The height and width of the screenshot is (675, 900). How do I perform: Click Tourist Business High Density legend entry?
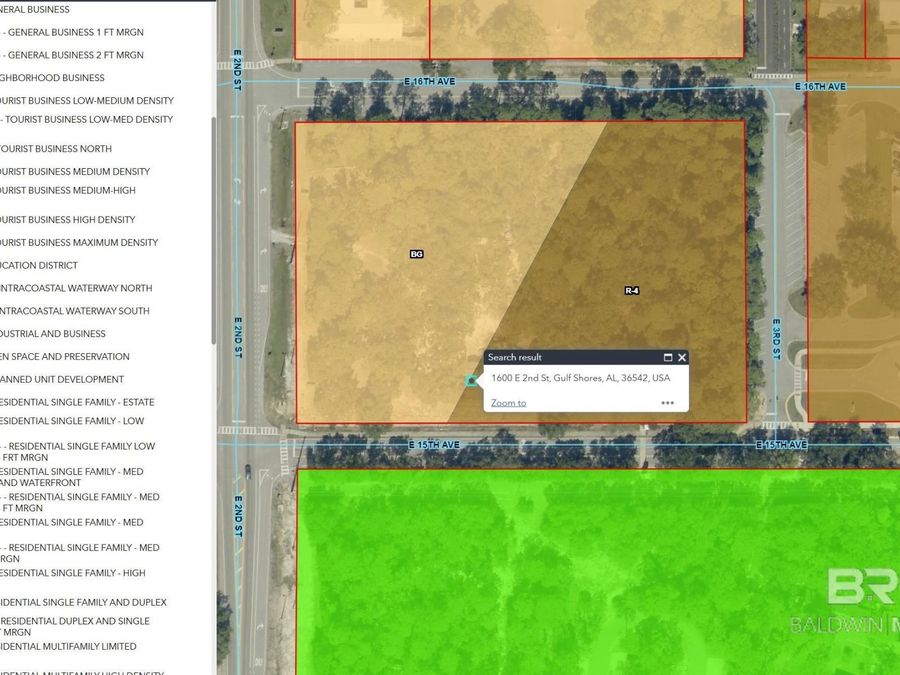click(68, 220)
